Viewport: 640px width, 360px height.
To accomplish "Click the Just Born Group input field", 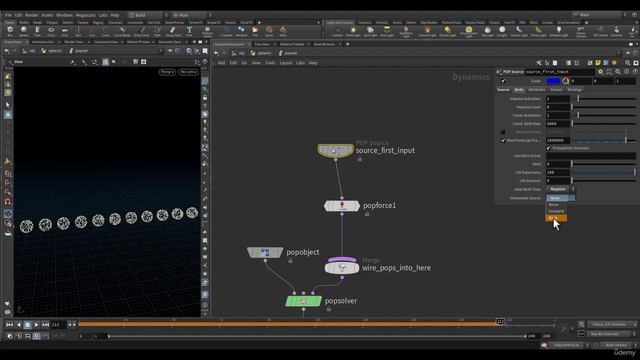I will [x=591, y=156].
